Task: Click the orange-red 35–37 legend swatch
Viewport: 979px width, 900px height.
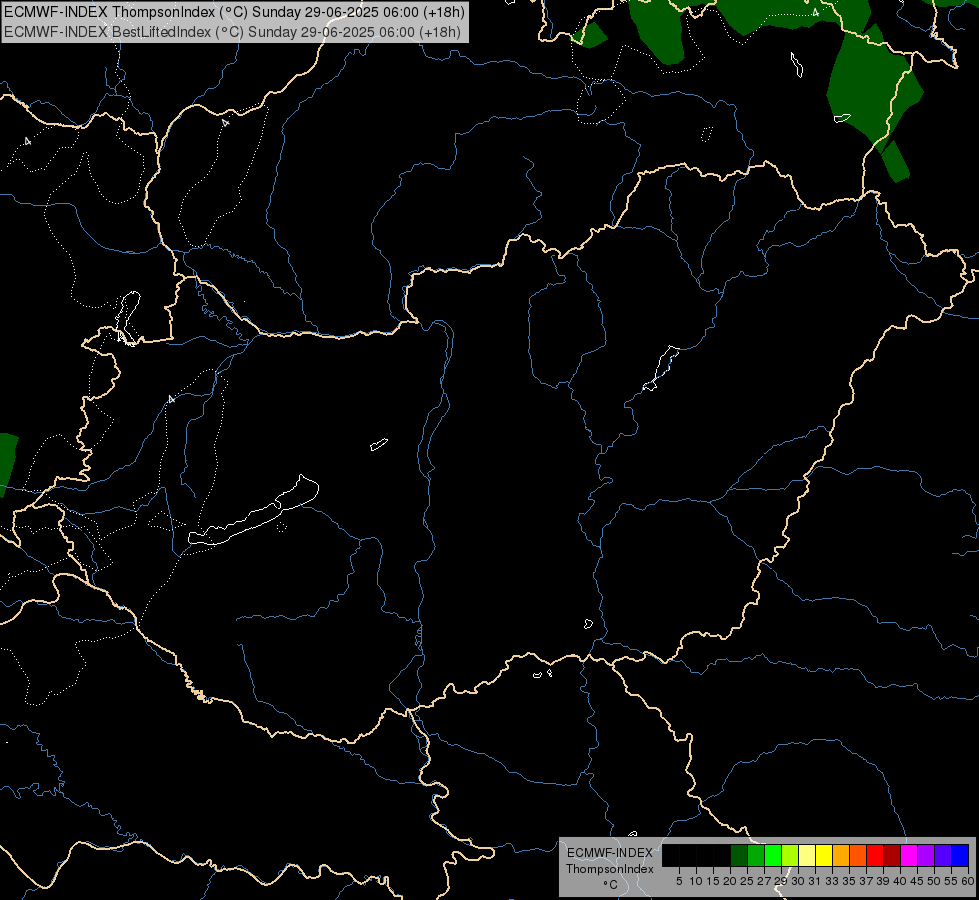Action: pos(858,855)
